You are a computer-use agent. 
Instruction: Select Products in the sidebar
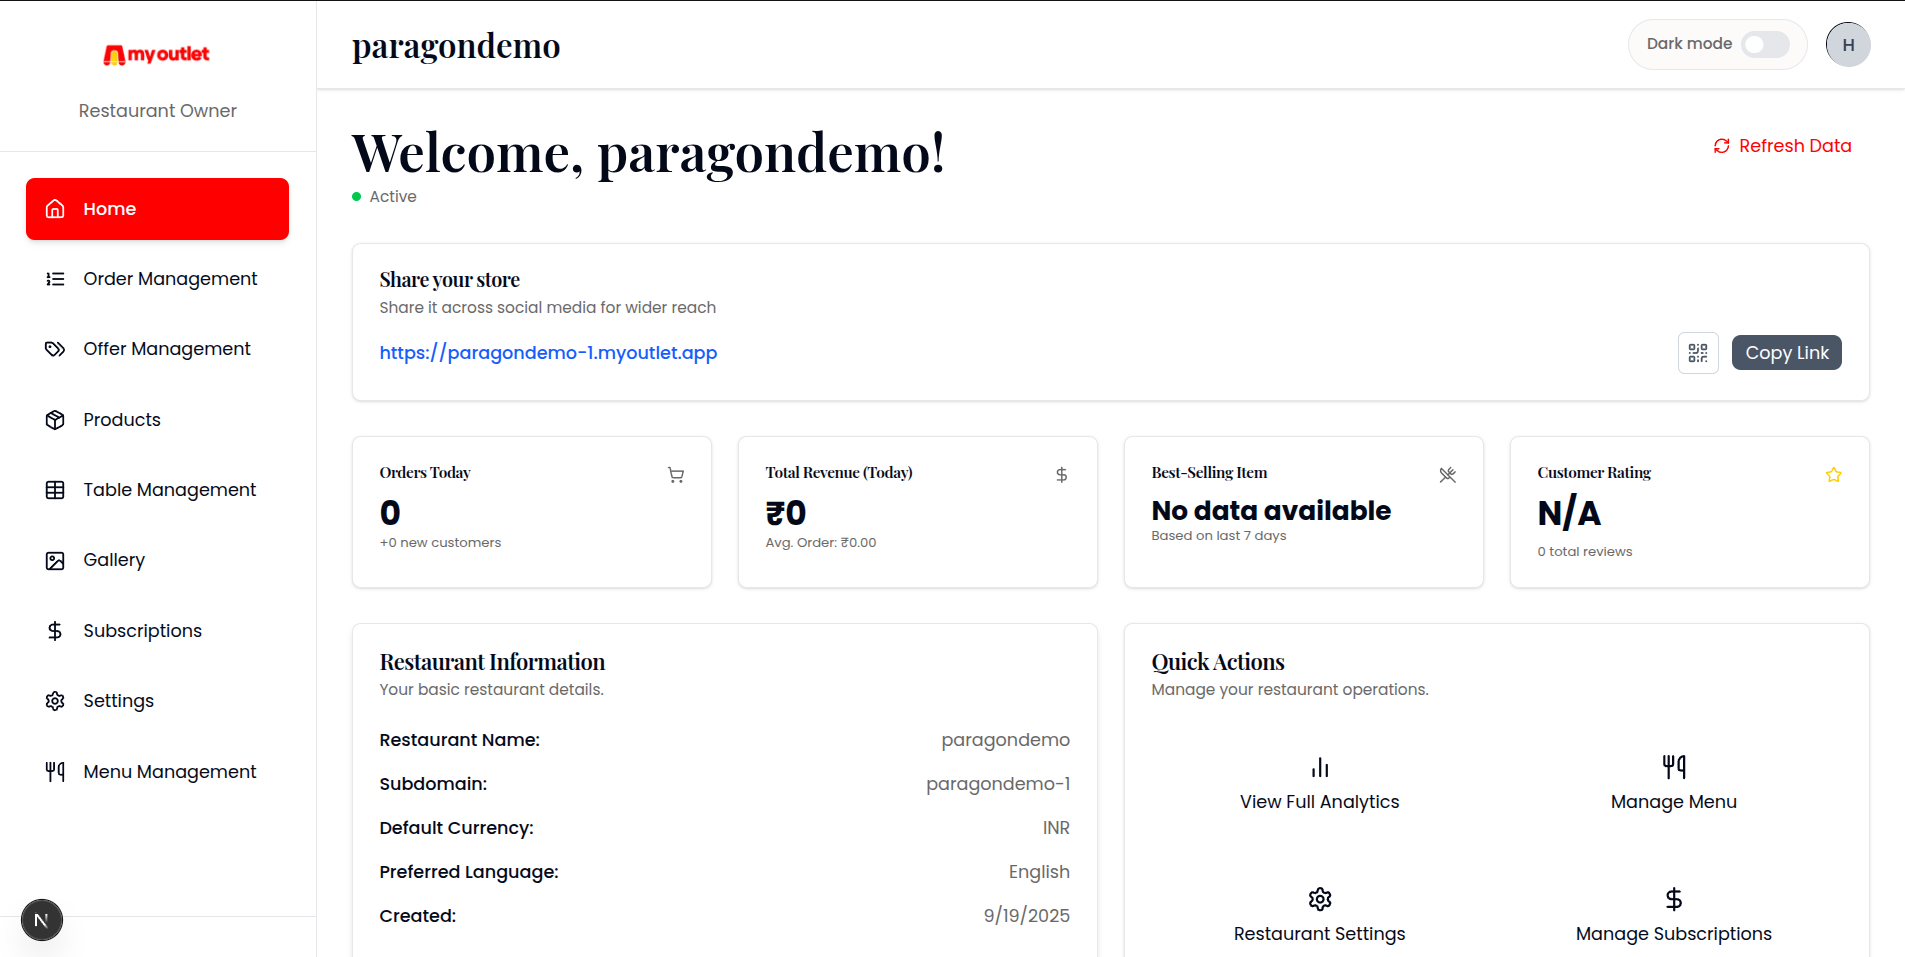coord(121,420)
